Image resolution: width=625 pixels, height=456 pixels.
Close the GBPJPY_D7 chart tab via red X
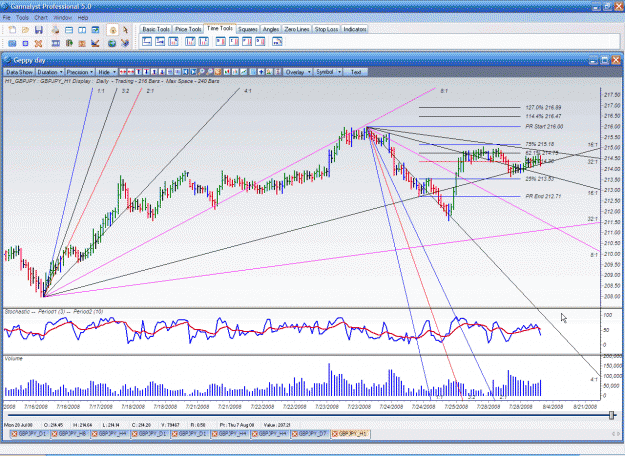295,434
